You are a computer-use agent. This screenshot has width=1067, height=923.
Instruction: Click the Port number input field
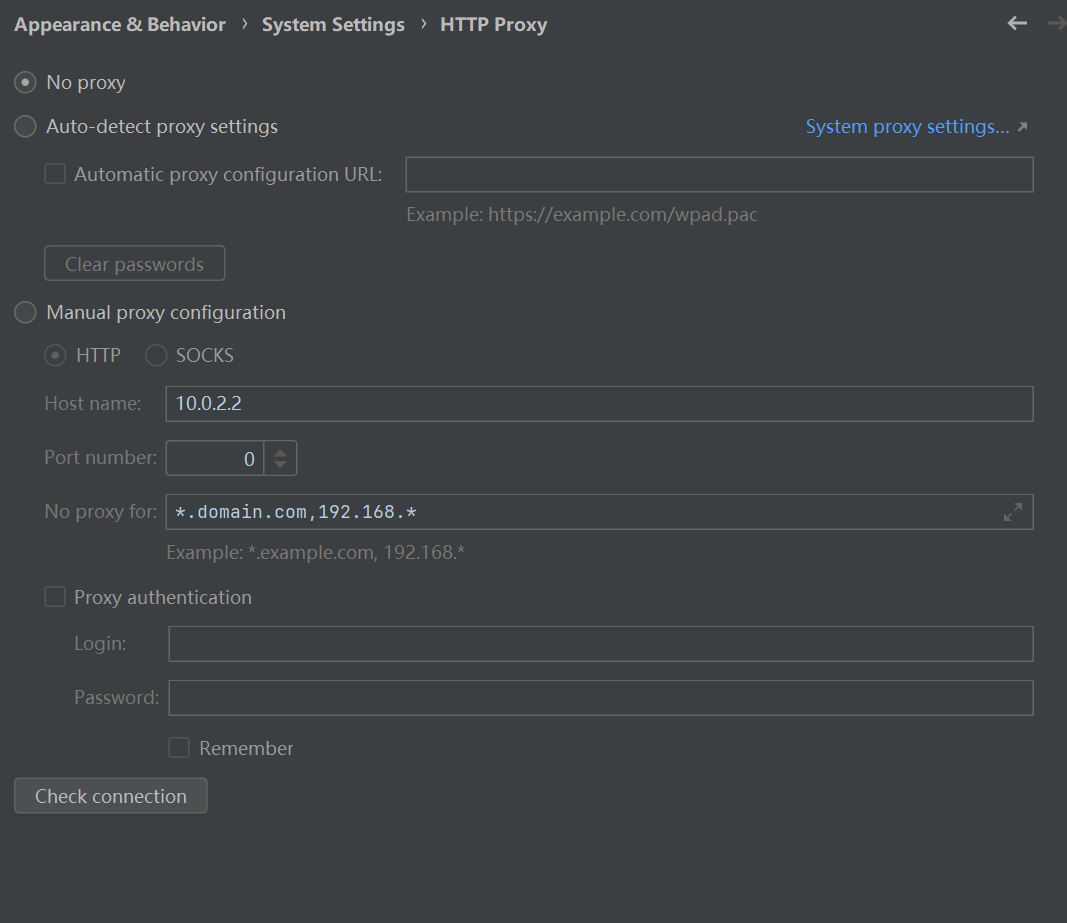(x=215, y=459)
